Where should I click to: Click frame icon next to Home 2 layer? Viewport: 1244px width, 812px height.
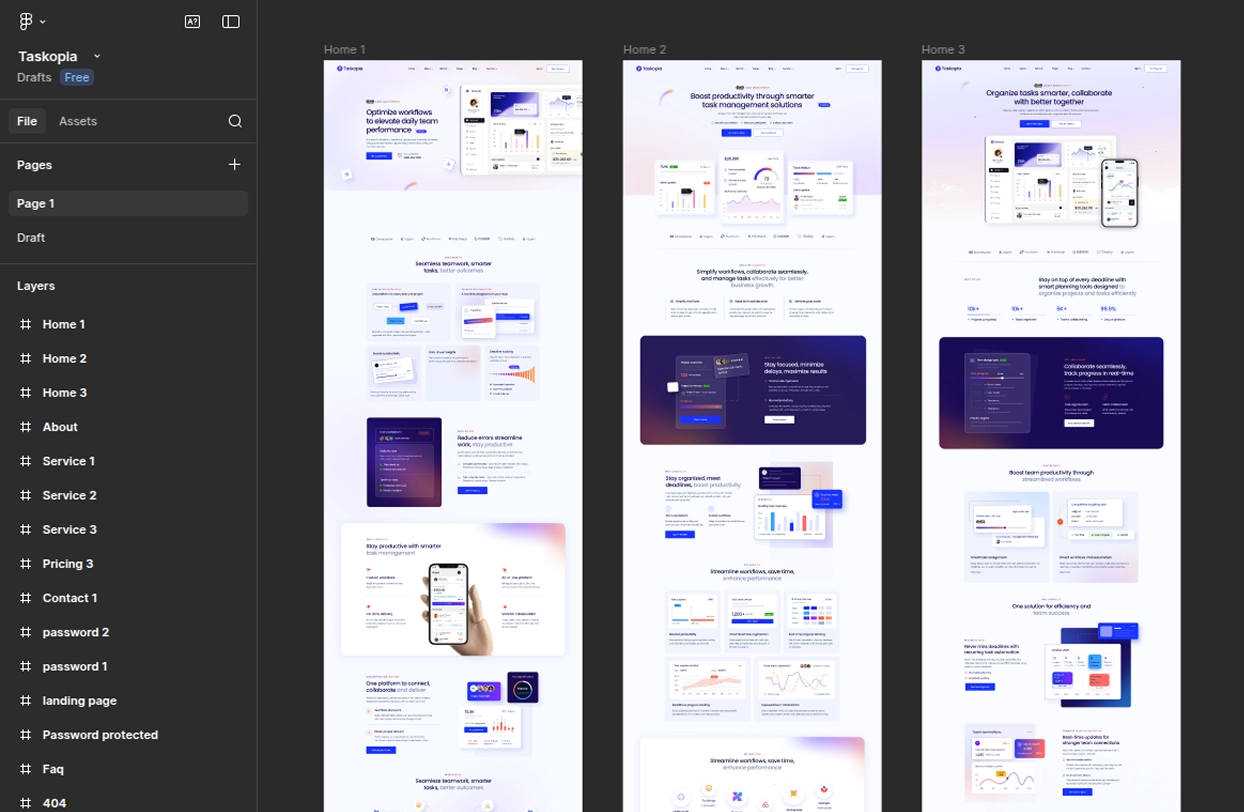26,358
